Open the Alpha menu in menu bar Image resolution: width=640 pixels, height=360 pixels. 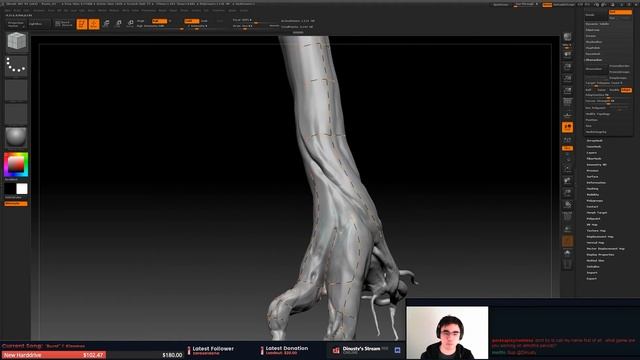point(8,10)
